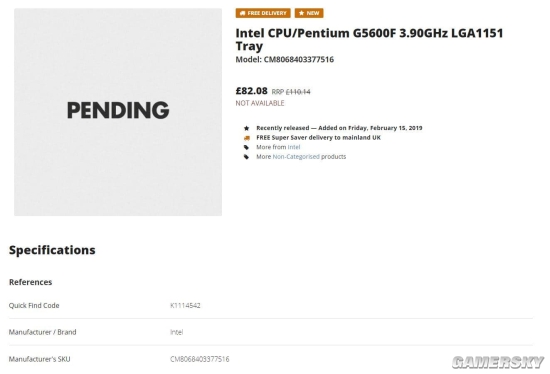Click the FREE Super Saver delivery text

[x=318, y=138]
